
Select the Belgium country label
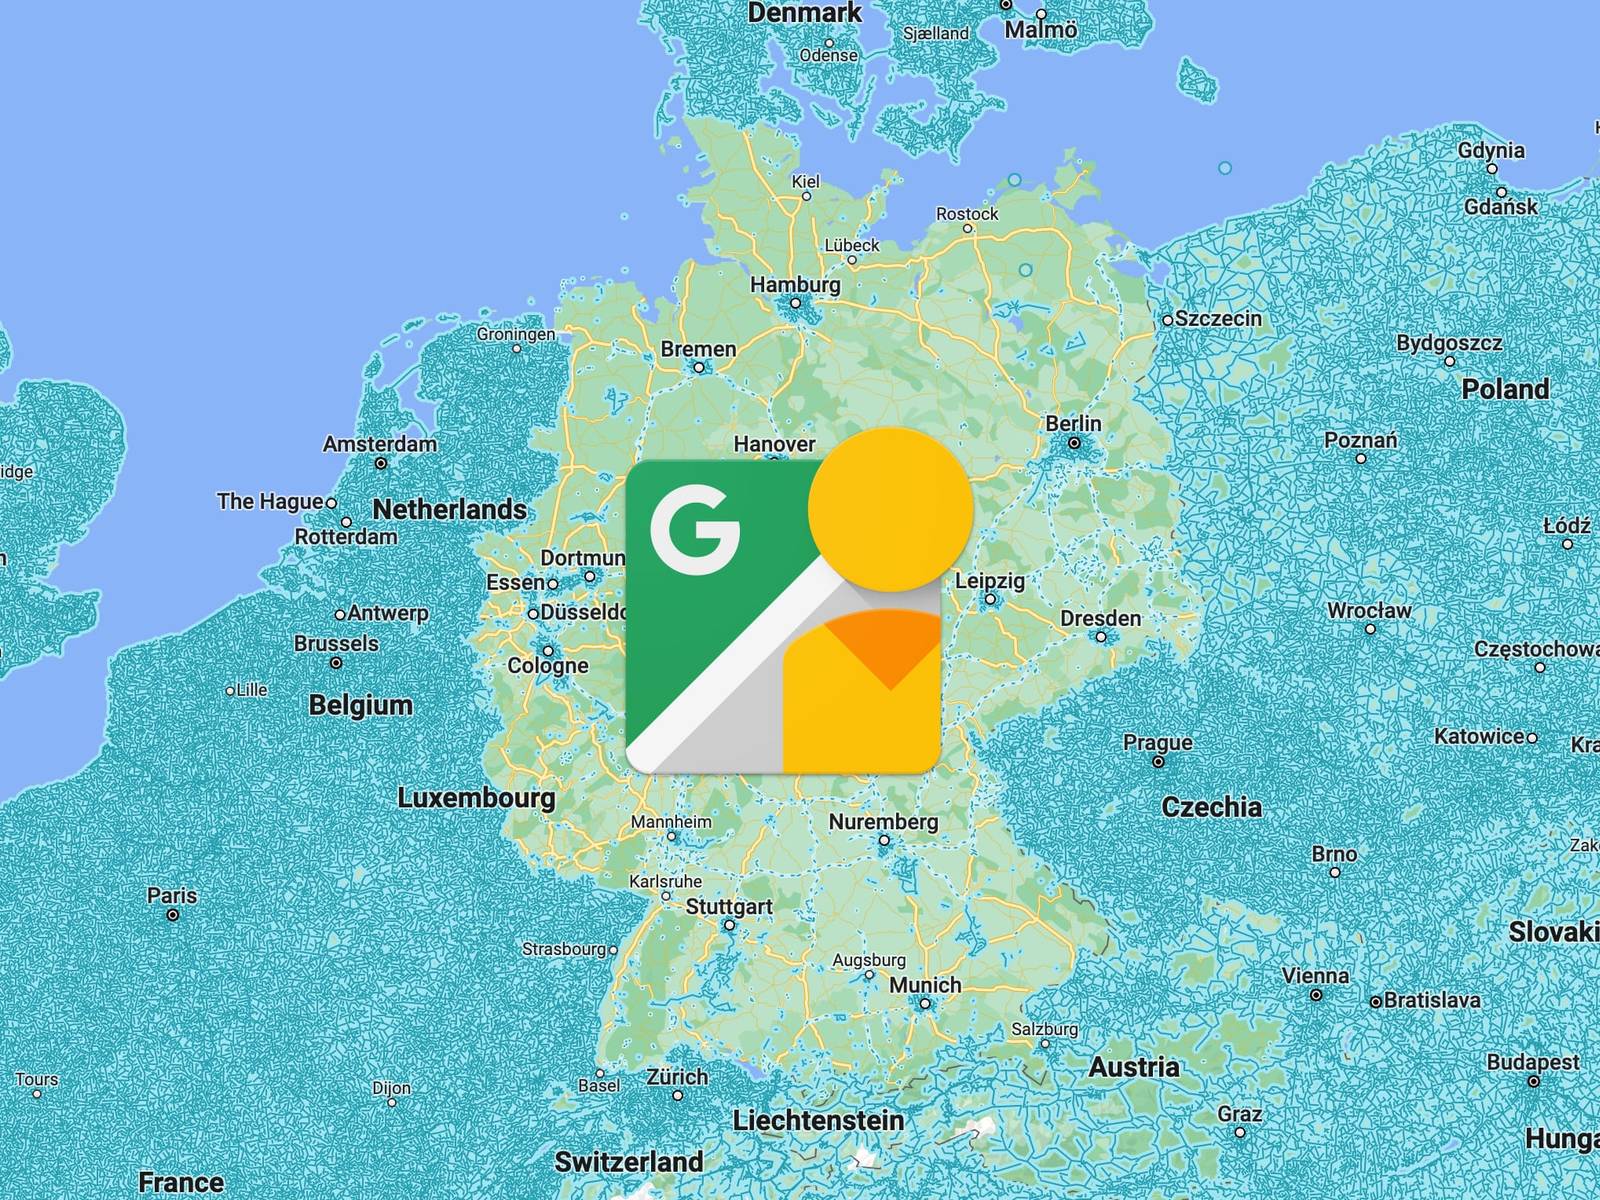point(360,705)
